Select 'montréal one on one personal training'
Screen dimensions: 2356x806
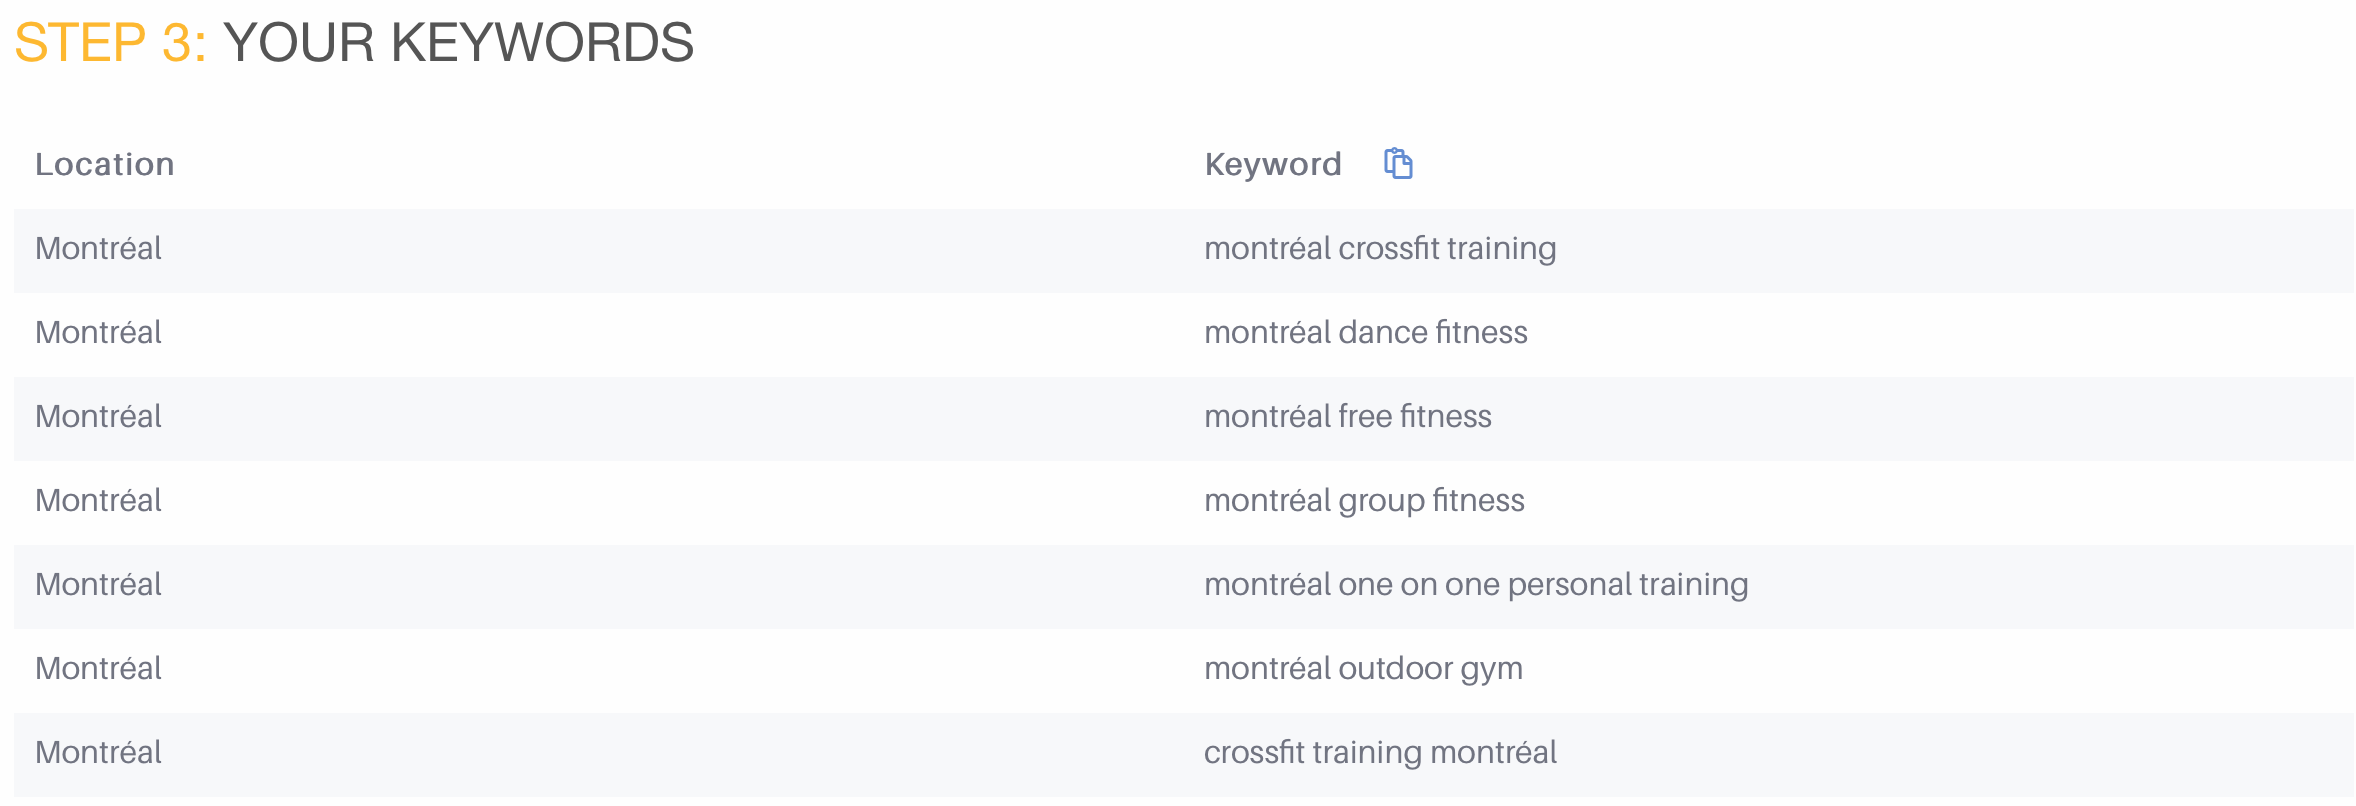1476,584
